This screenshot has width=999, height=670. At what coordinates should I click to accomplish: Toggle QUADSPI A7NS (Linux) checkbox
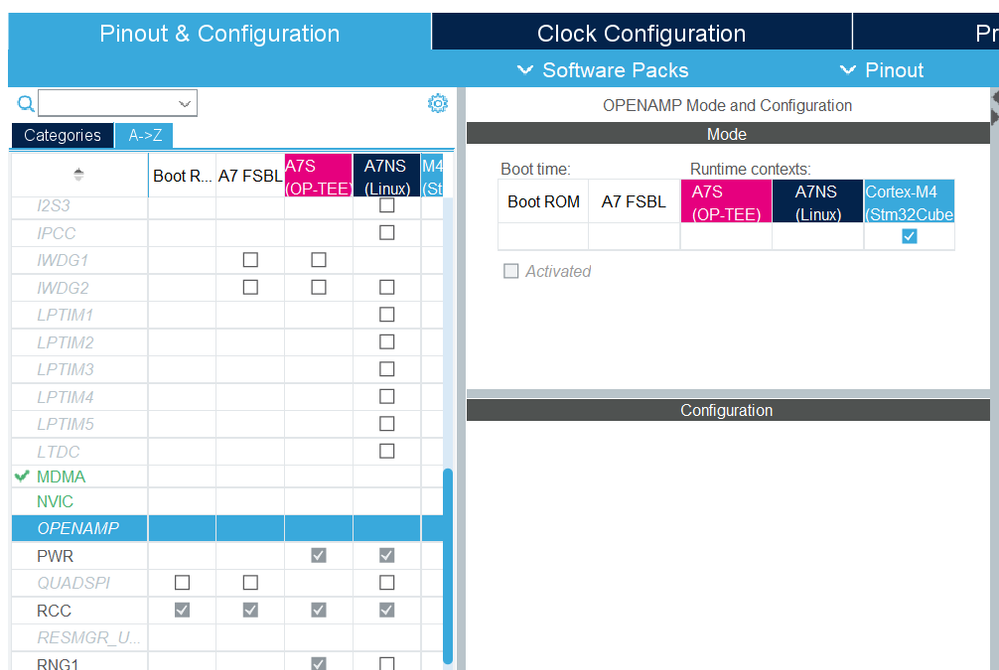pyautogui.click(x=387, y=583)
